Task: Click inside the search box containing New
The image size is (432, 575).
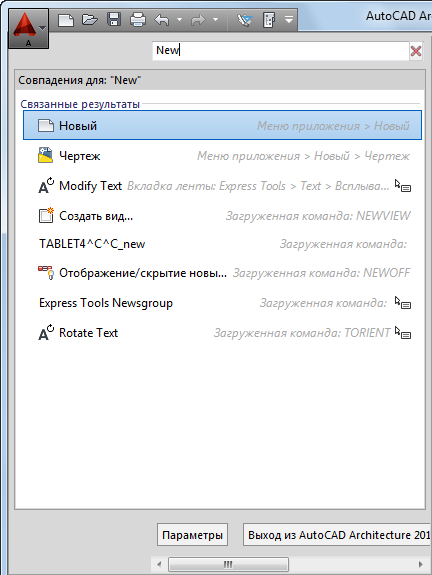Action: pyautogui.click(x=281, y=51)
